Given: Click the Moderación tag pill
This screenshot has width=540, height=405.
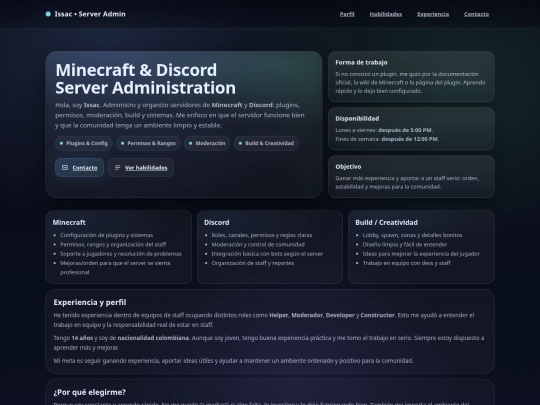Looking at the screenshot, I should pos(207,143).
